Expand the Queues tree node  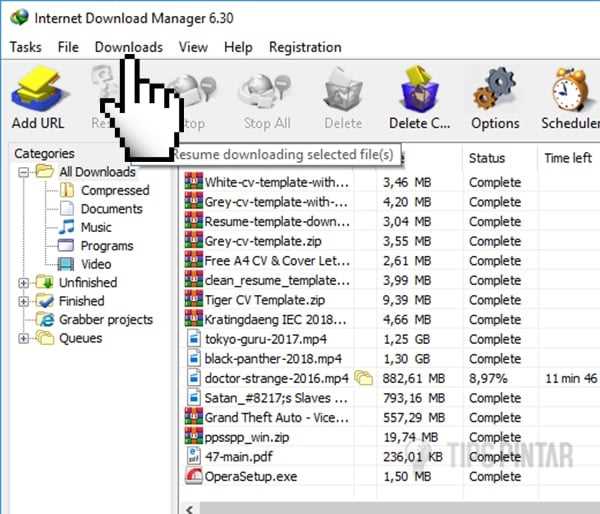pos(23,338)
